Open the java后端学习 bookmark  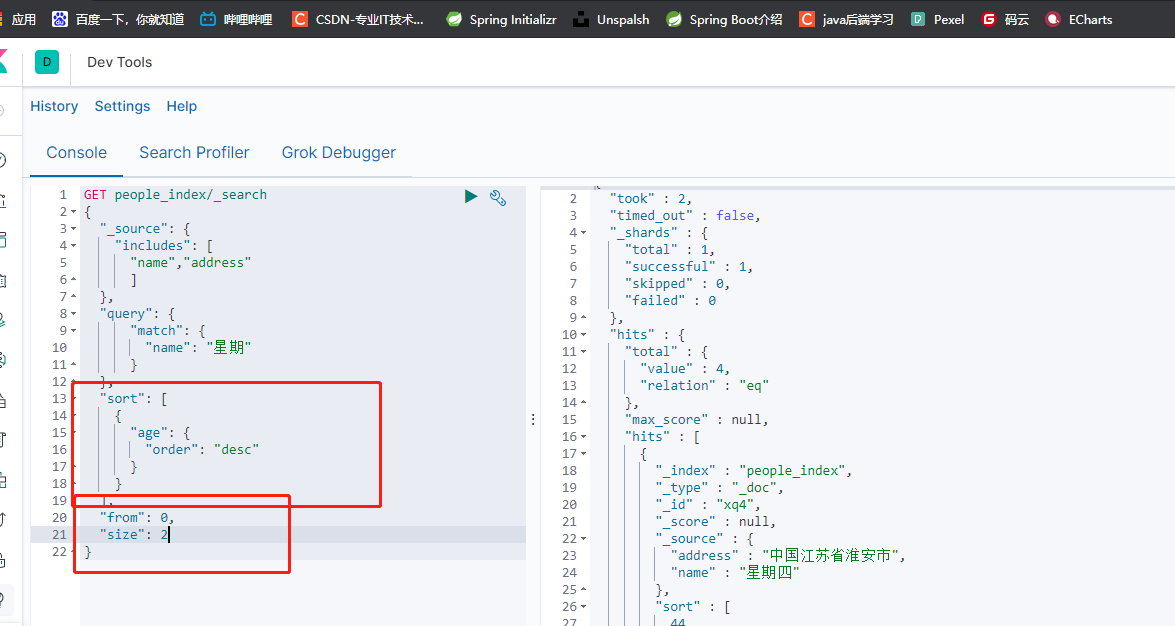coord(846,19)
